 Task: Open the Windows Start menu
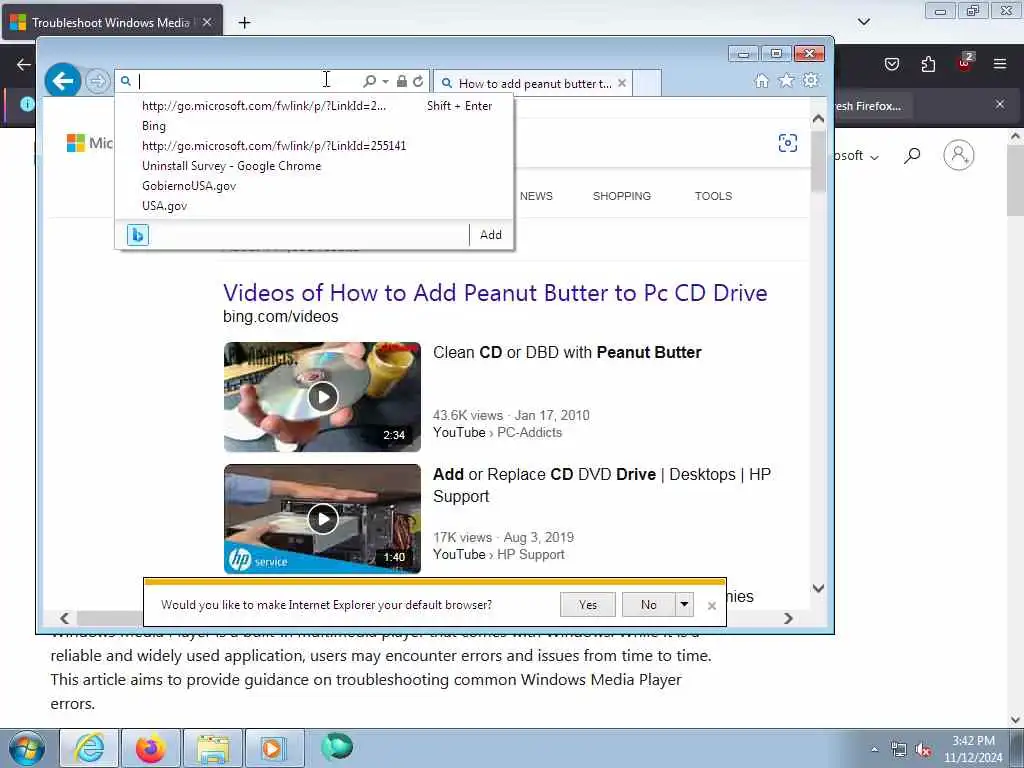point(27,748)
